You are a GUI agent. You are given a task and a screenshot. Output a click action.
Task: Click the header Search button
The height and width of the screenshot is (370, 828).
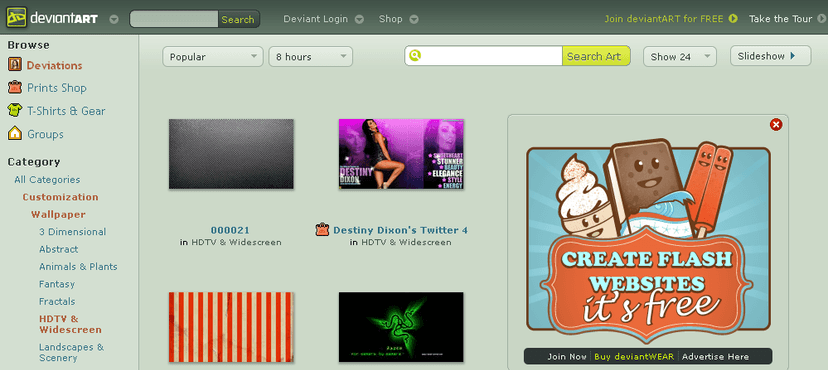(238, 19)
